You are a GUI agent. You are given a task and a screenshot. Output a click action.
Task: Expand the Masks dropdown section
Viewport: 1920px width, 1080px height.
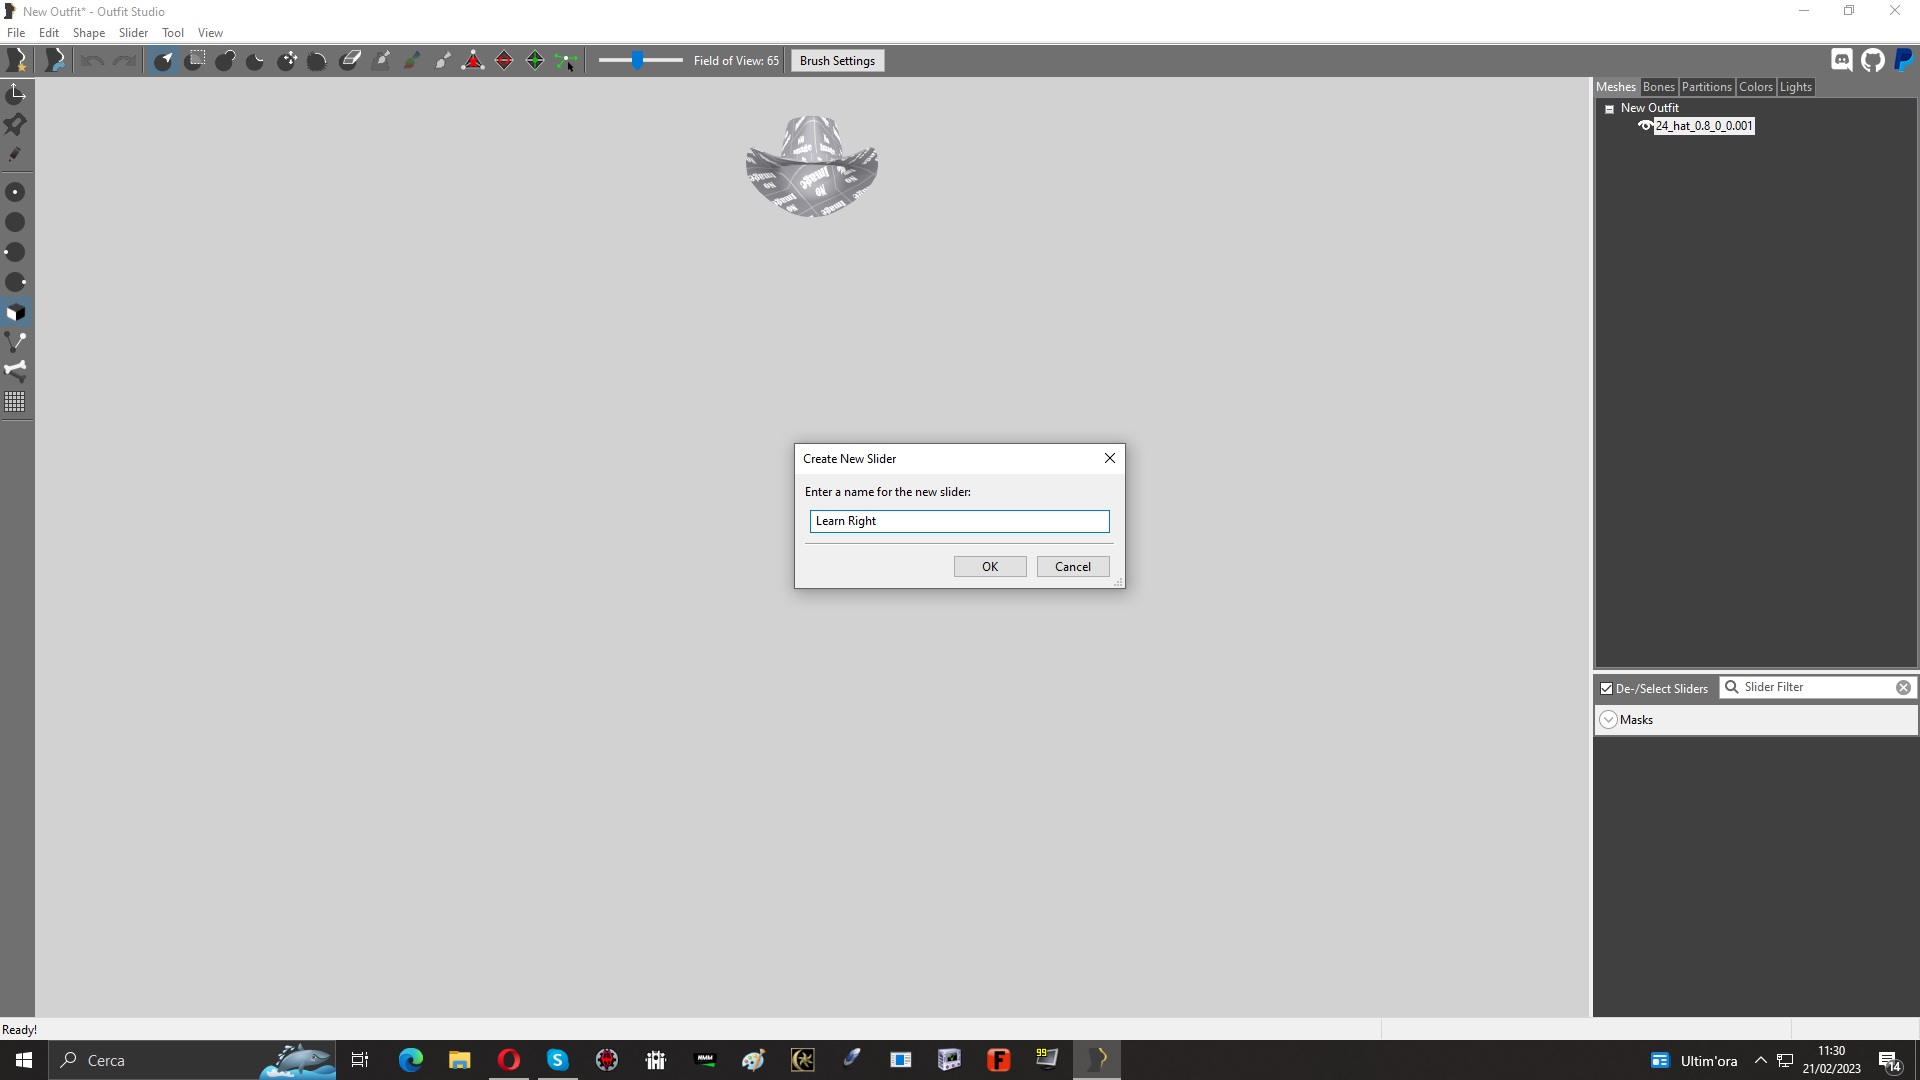point(1608,720)
